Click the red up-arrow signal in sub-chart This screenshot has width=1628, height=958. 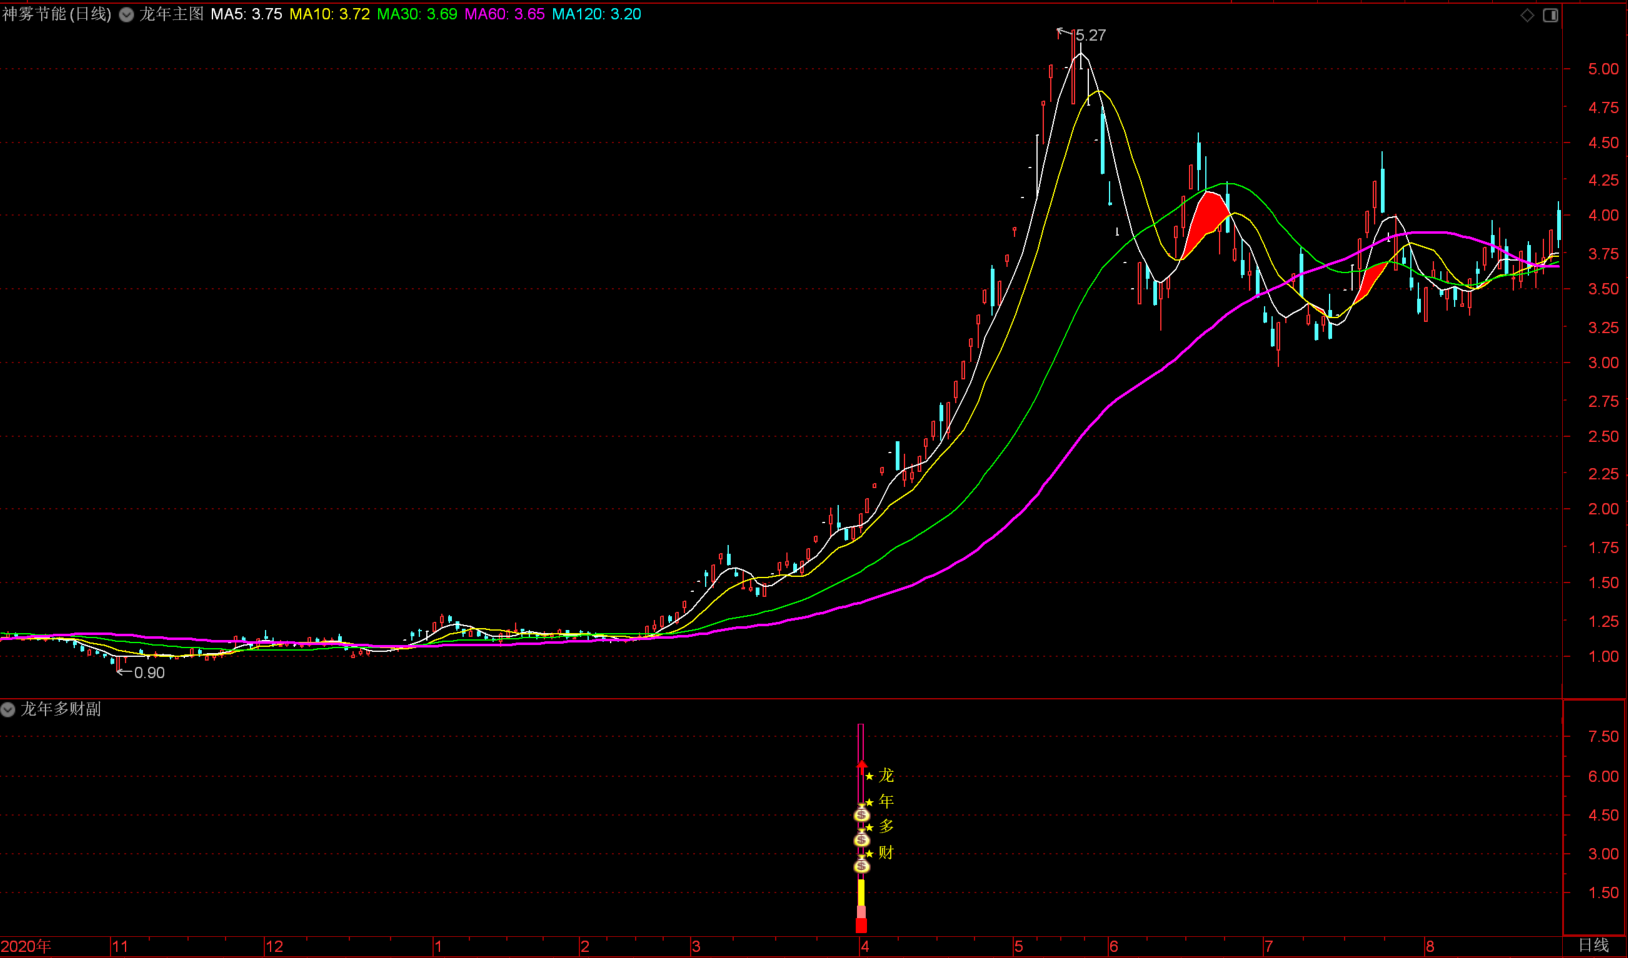[862, 765]
